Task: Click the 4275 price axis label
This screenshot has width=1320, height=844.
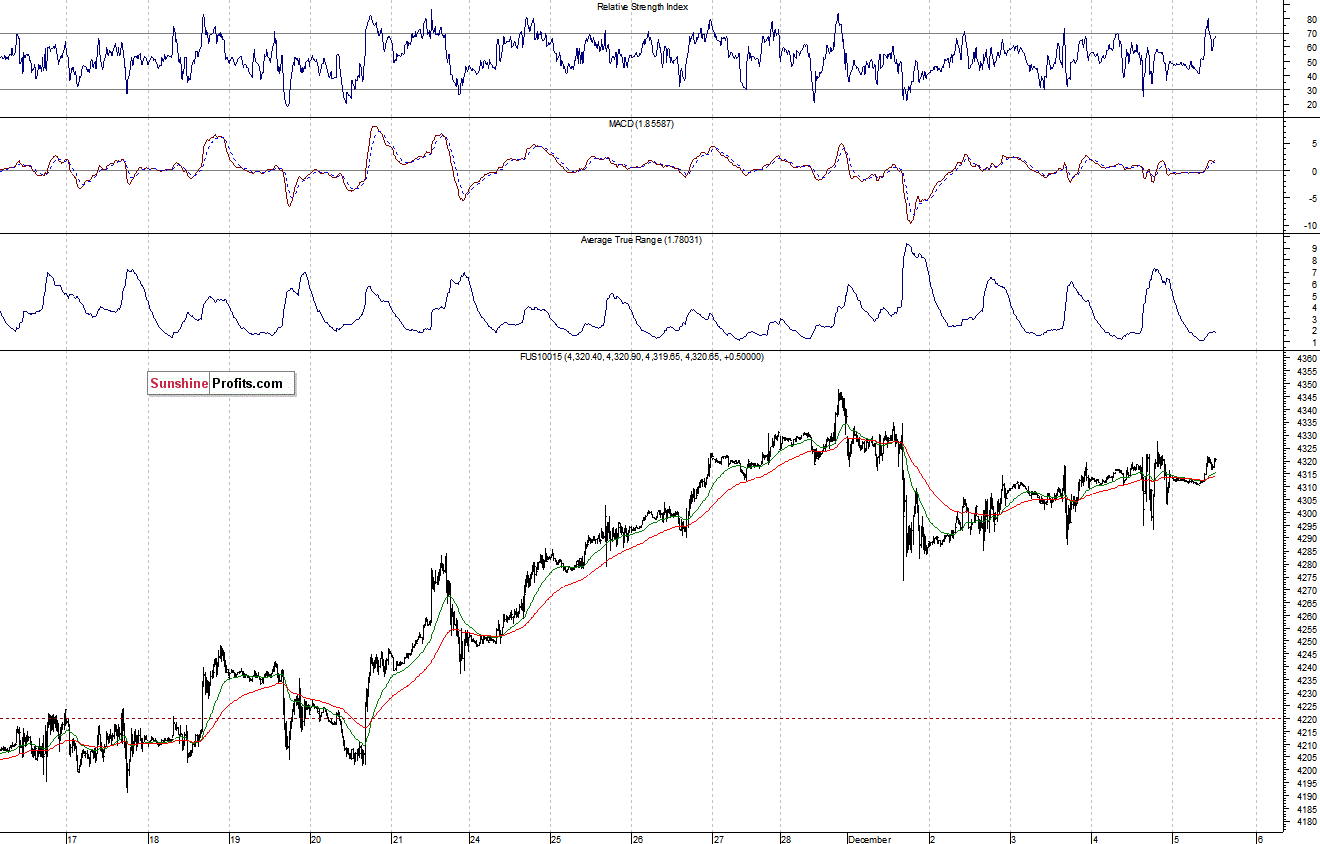Action: coord(1306,578)
